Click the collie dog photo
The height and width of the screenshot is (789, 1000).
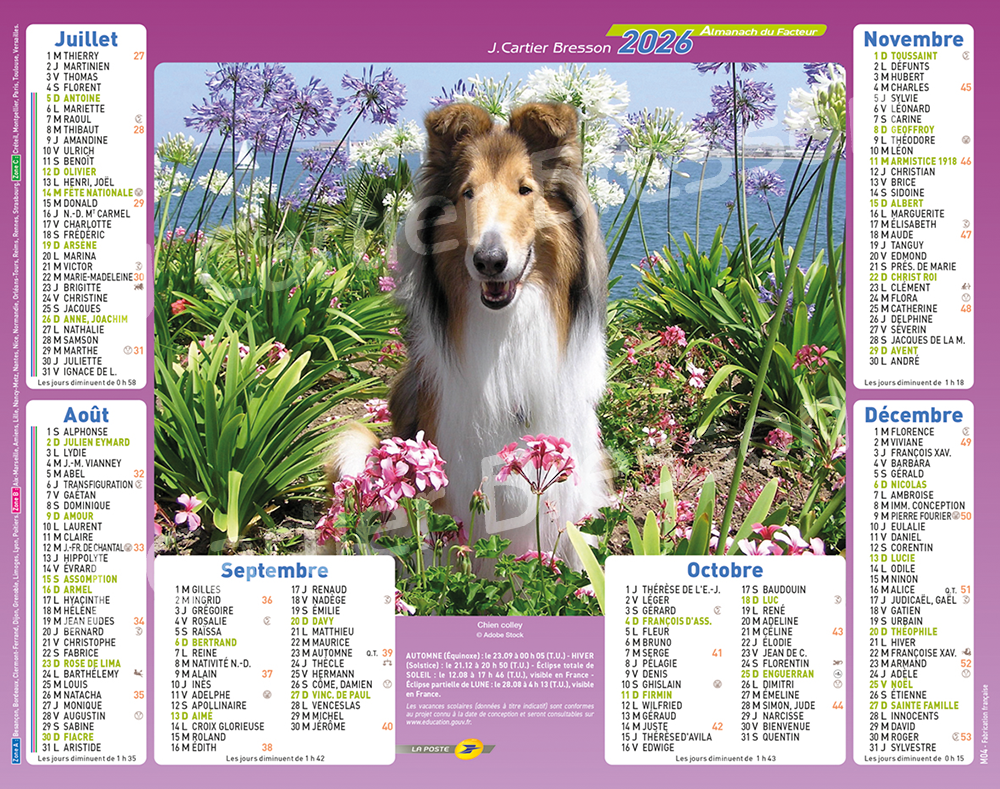(x=500, y=300)
